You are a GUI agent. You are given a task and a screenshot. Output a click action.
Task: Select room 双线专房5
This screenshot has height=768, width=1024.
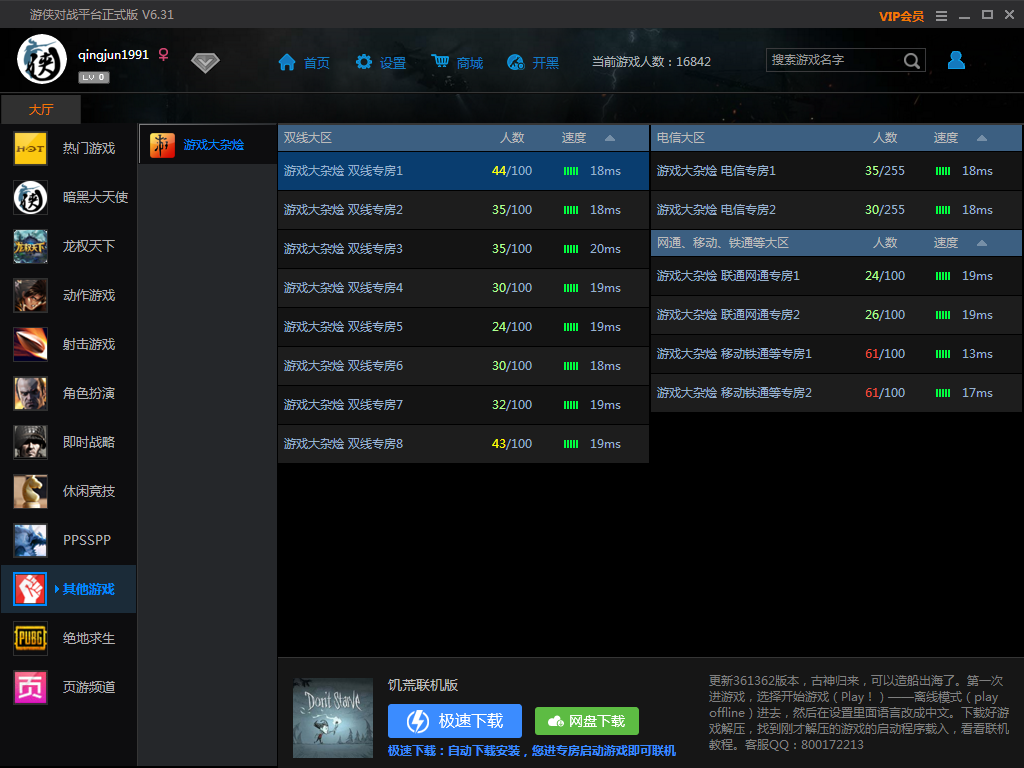[463, 327]
